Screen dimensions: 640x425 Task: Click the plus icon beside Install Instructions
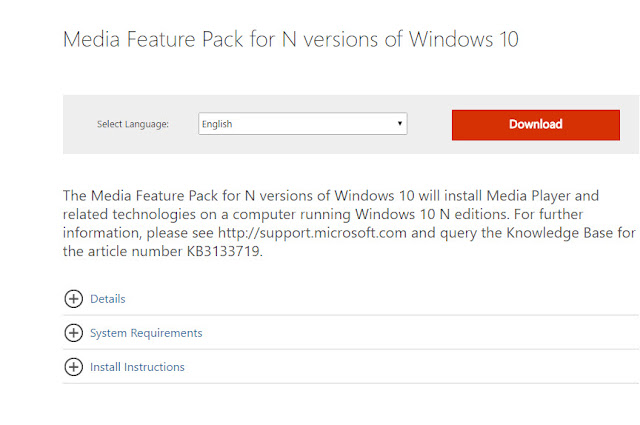coord(73,367)
